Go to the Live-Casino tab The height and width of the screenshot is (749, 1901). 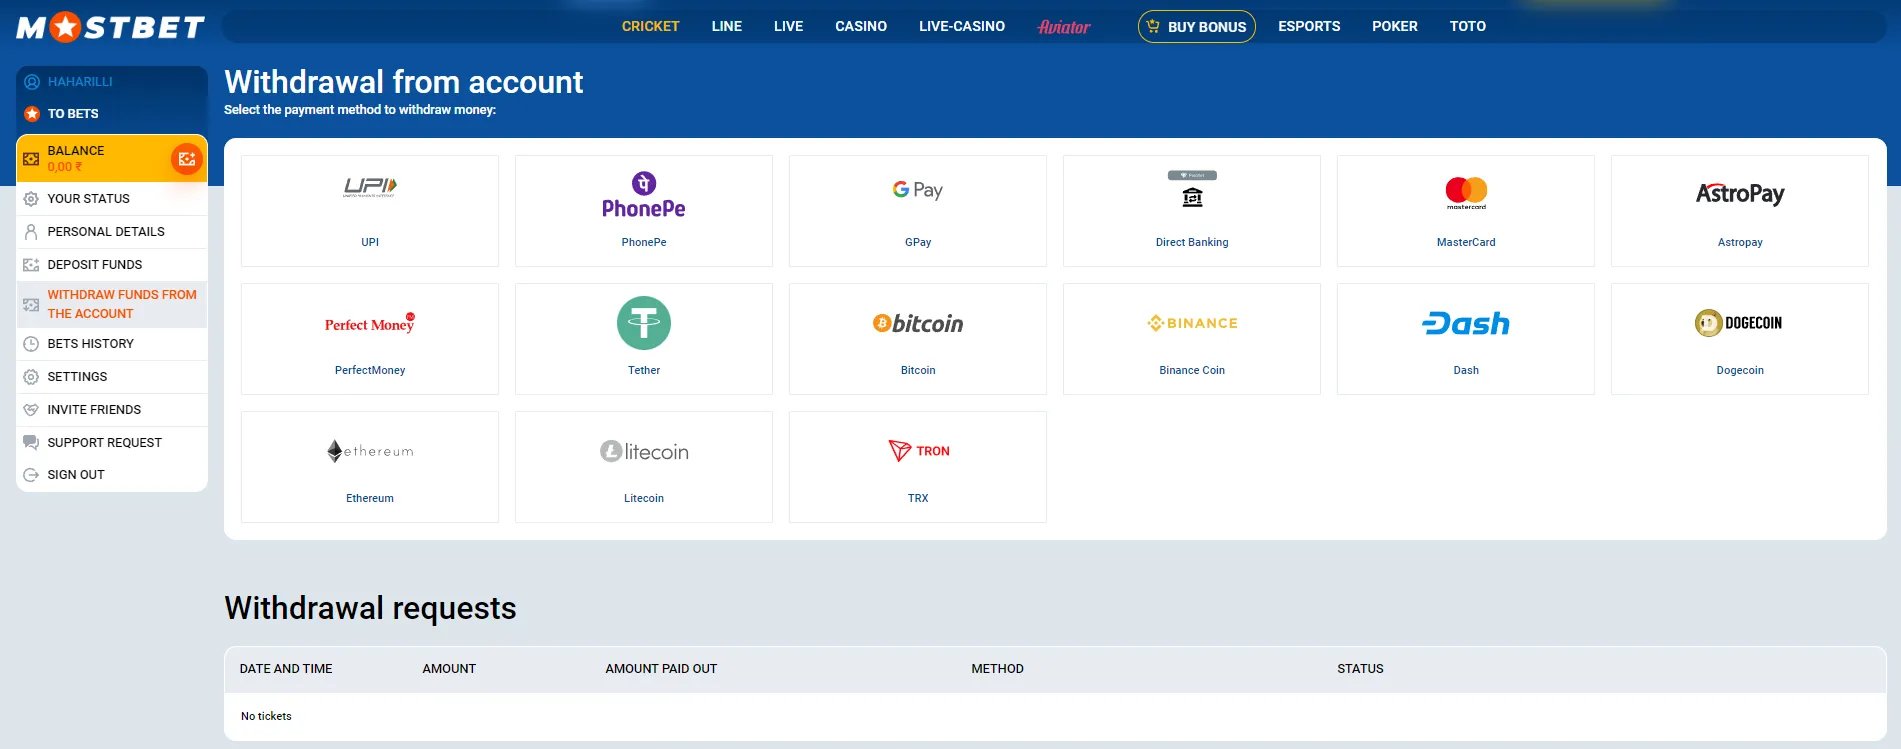(x=962, y=27)
